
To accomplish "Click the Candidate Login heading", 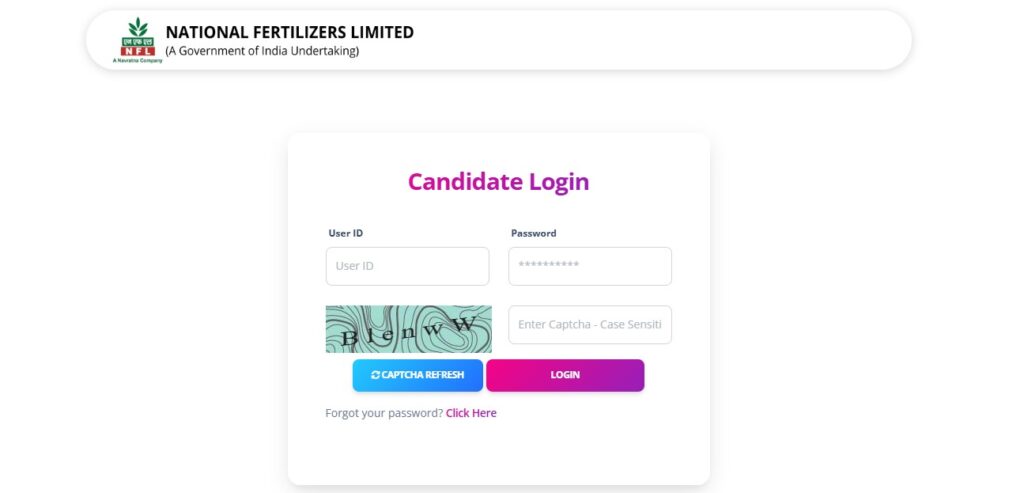I will (498, 182).
